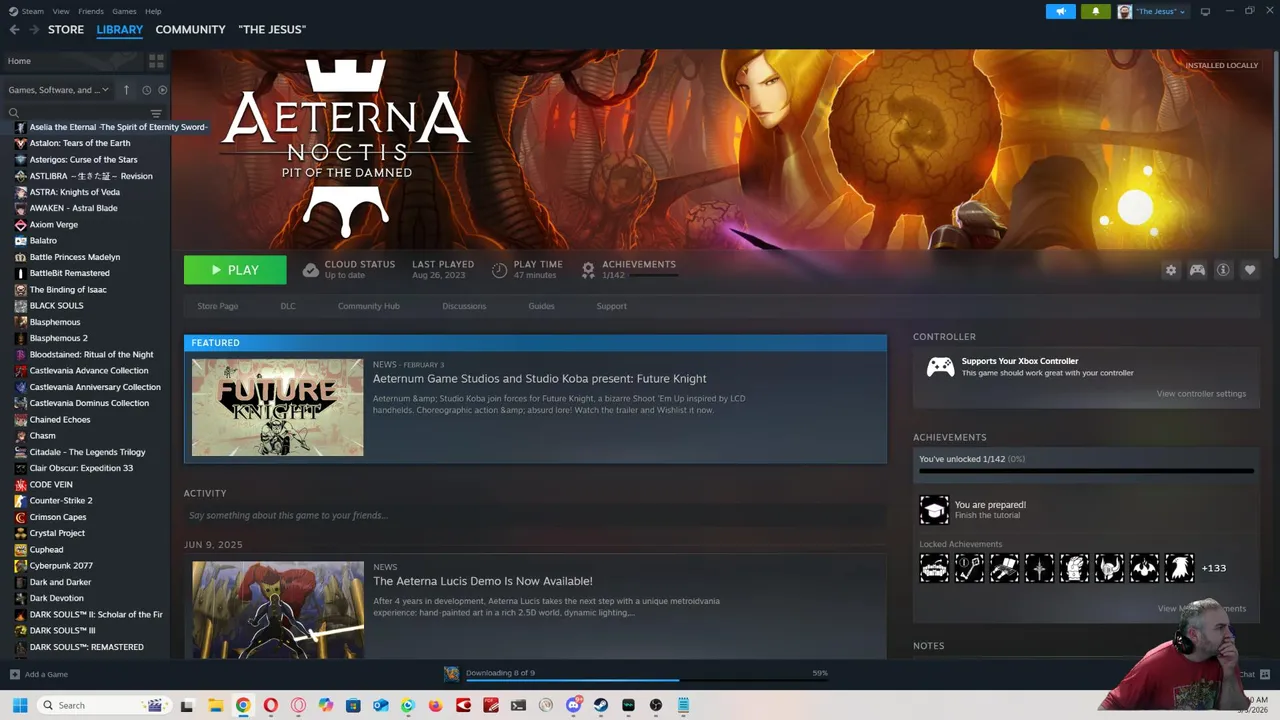Open the Discussions link
Image resolution: width=1280 pixels, height=720 pixels.
click(x=464, y=306)
